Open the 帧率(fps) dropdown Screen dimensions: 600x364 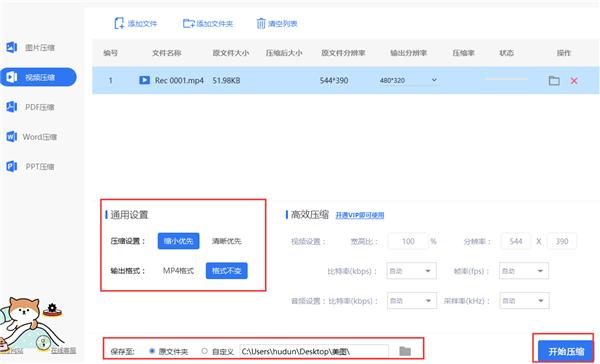pos(524,271)
